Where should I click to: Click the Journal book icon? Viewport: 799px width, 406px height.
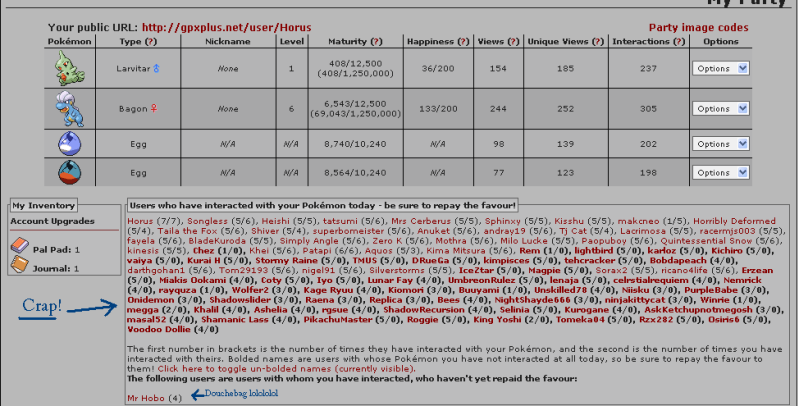pyautogui.click(x=19, y=265)
